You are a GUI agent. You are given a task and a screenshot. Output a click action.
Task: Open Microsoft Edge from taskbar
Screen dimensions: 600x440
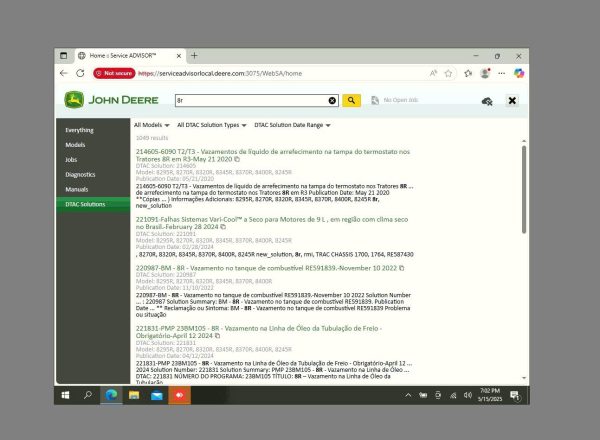click(x=111, y=395)
